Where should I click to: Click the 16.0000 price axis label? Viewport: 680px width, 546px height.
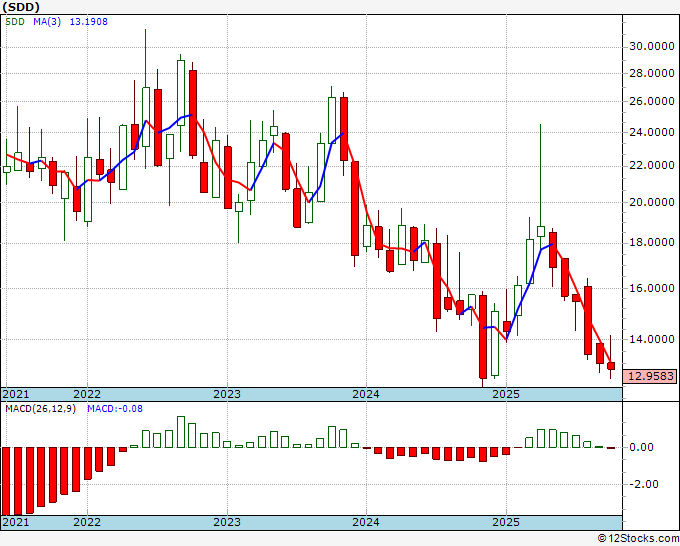point(652,288)
